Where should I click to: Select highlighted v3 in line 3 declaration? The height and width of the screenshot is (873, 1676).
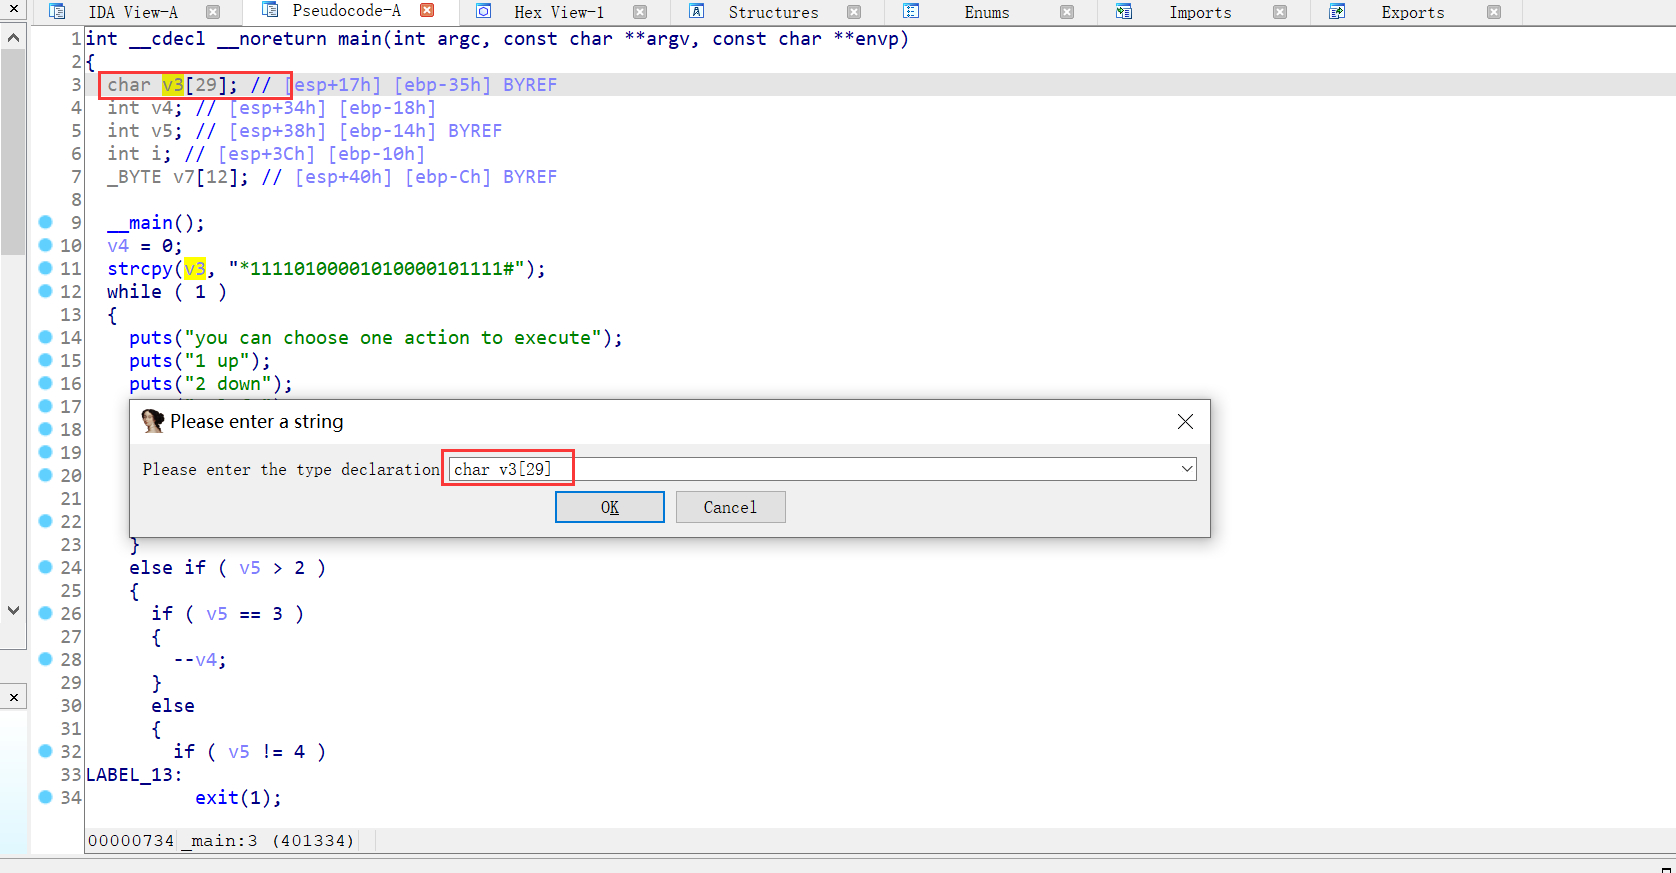pos(173,85)
